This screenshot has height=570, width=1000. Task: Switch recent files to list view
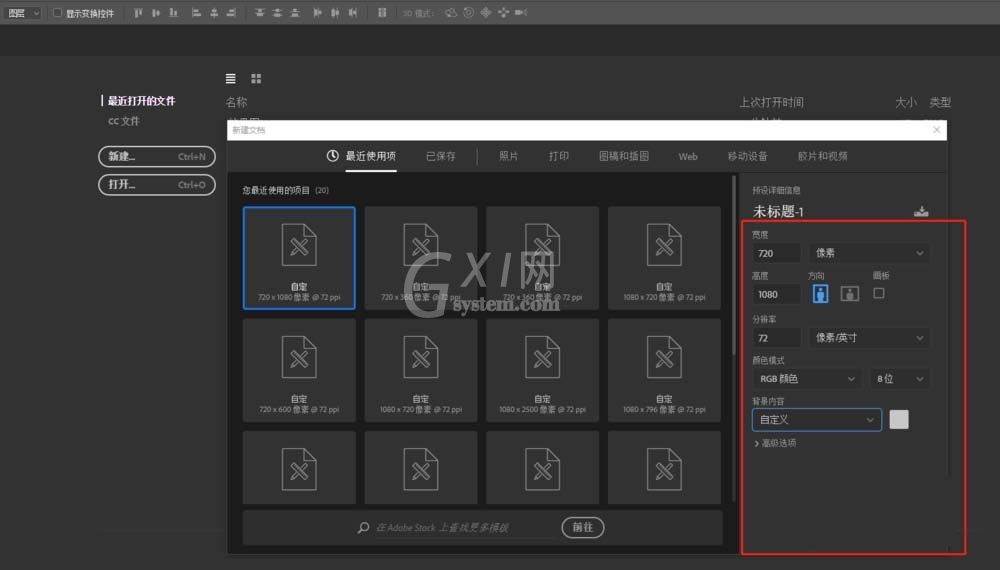click(x=230, y=78)
